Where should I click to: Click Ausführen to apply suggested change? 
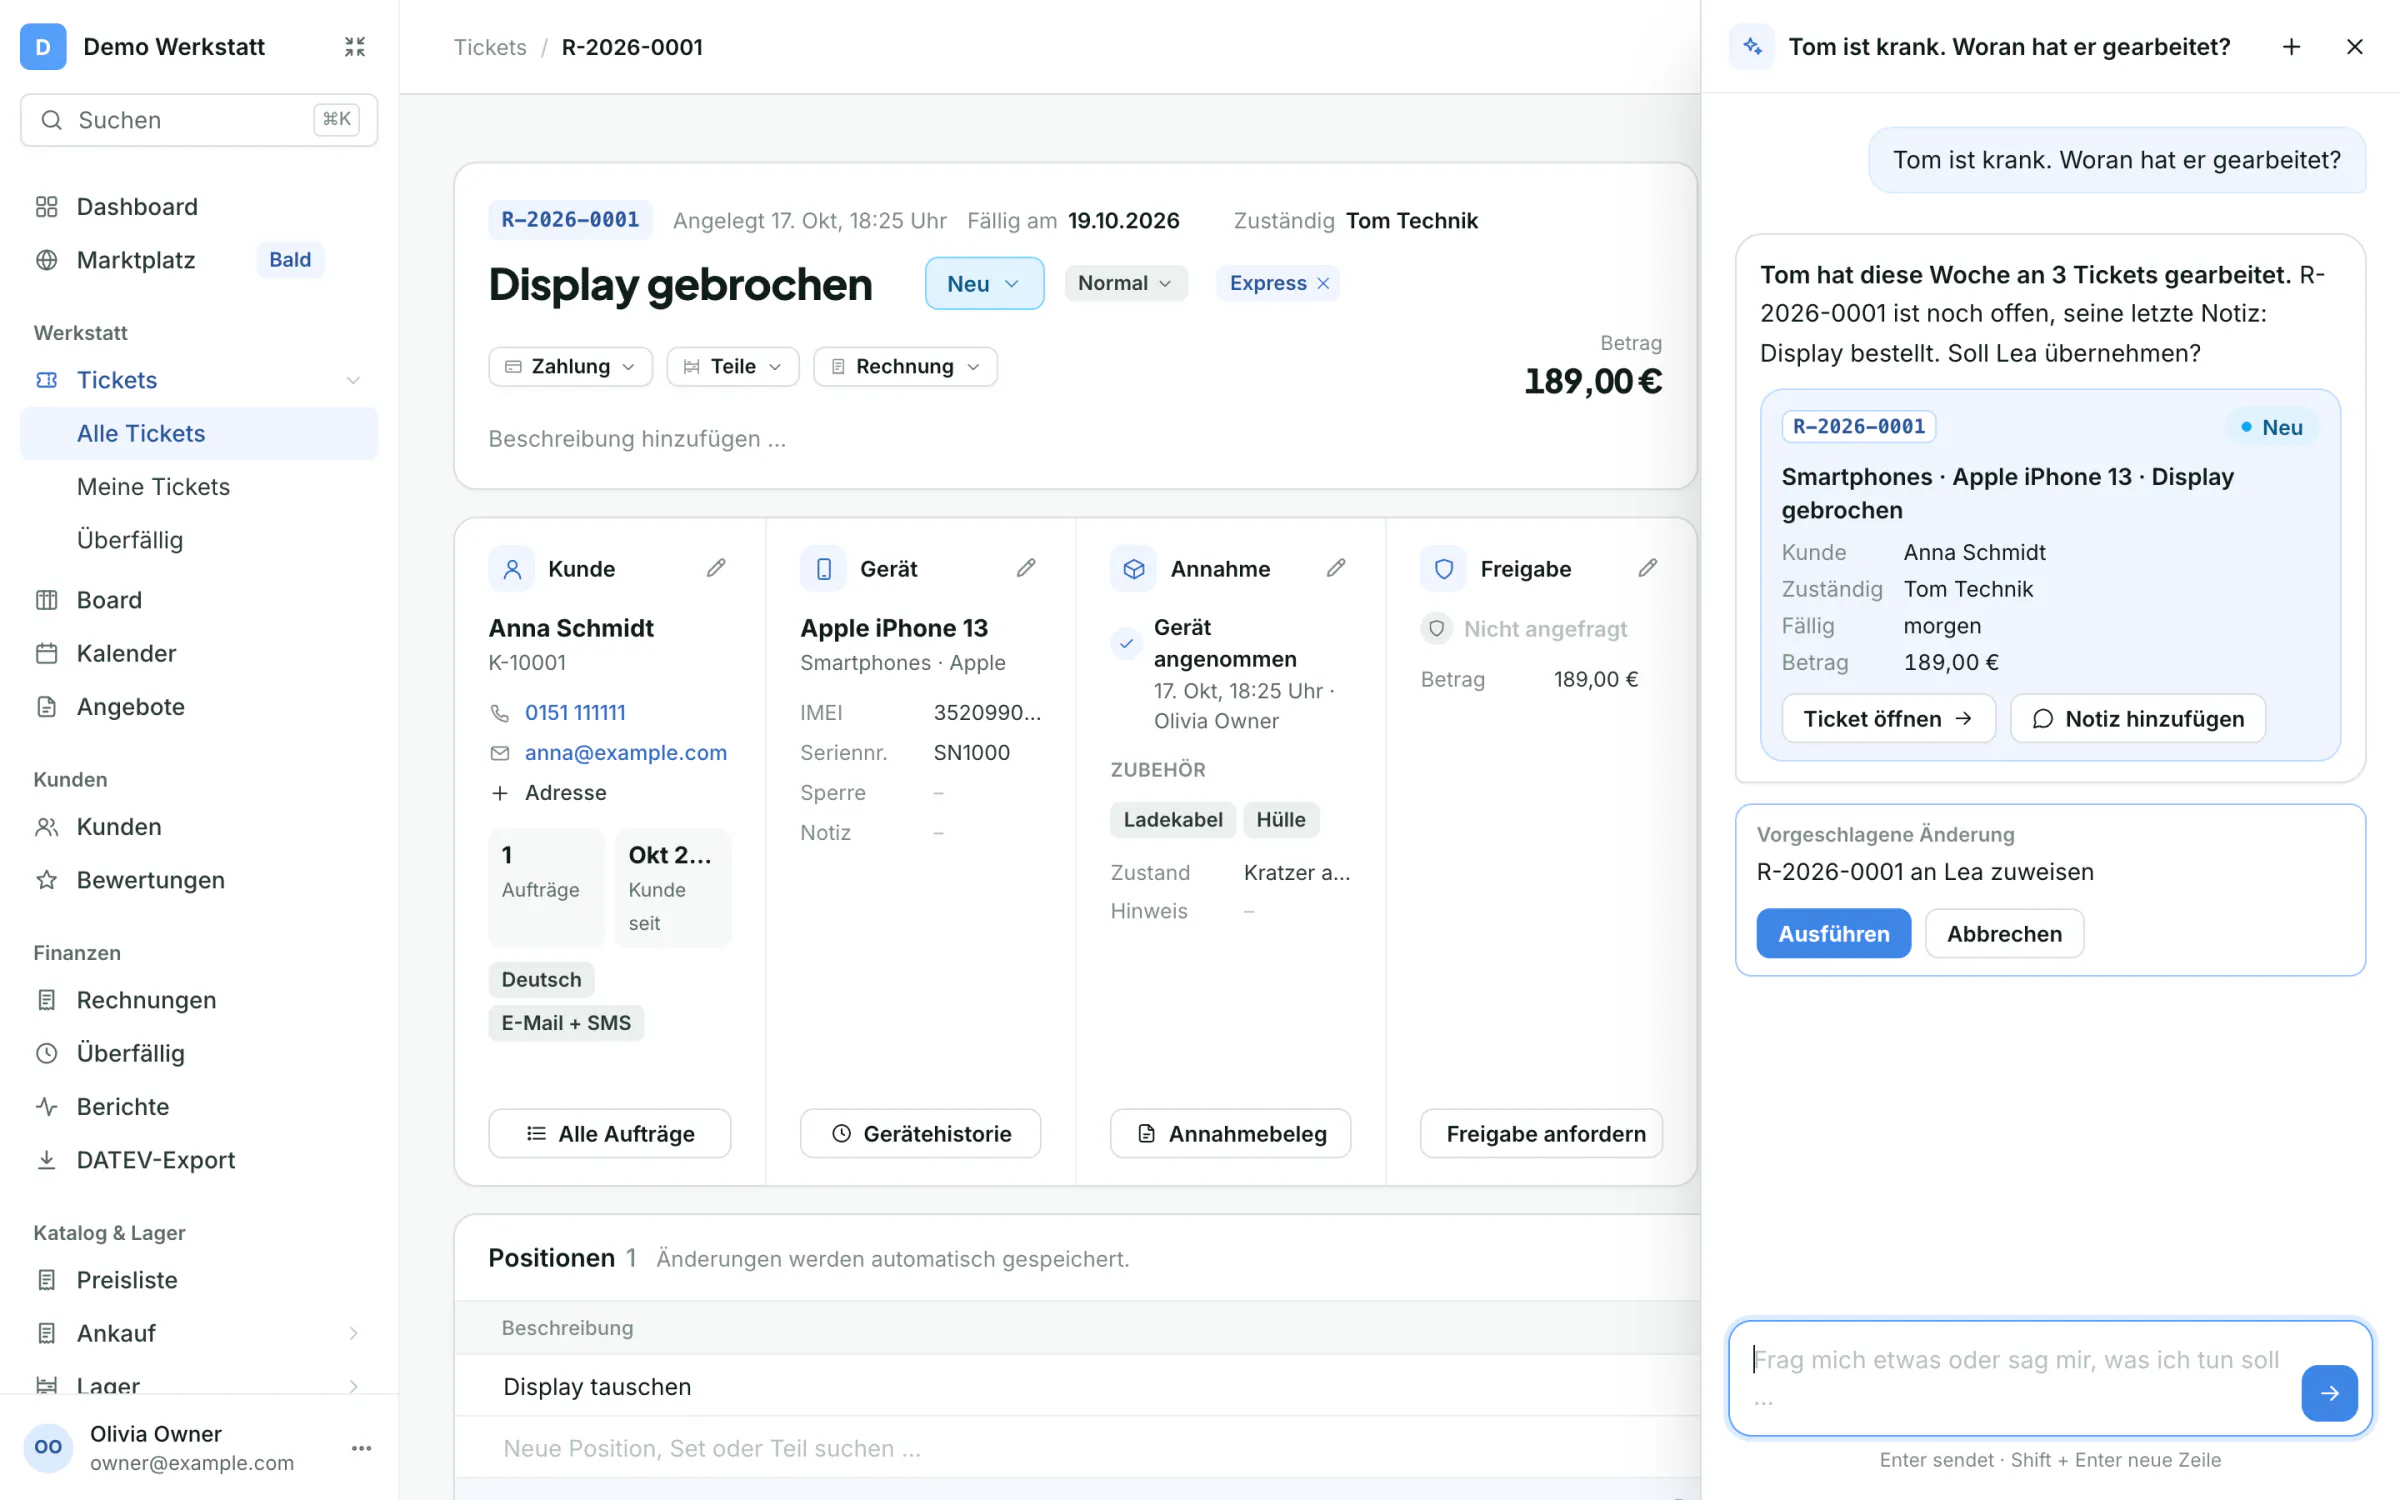(1833, 934)
